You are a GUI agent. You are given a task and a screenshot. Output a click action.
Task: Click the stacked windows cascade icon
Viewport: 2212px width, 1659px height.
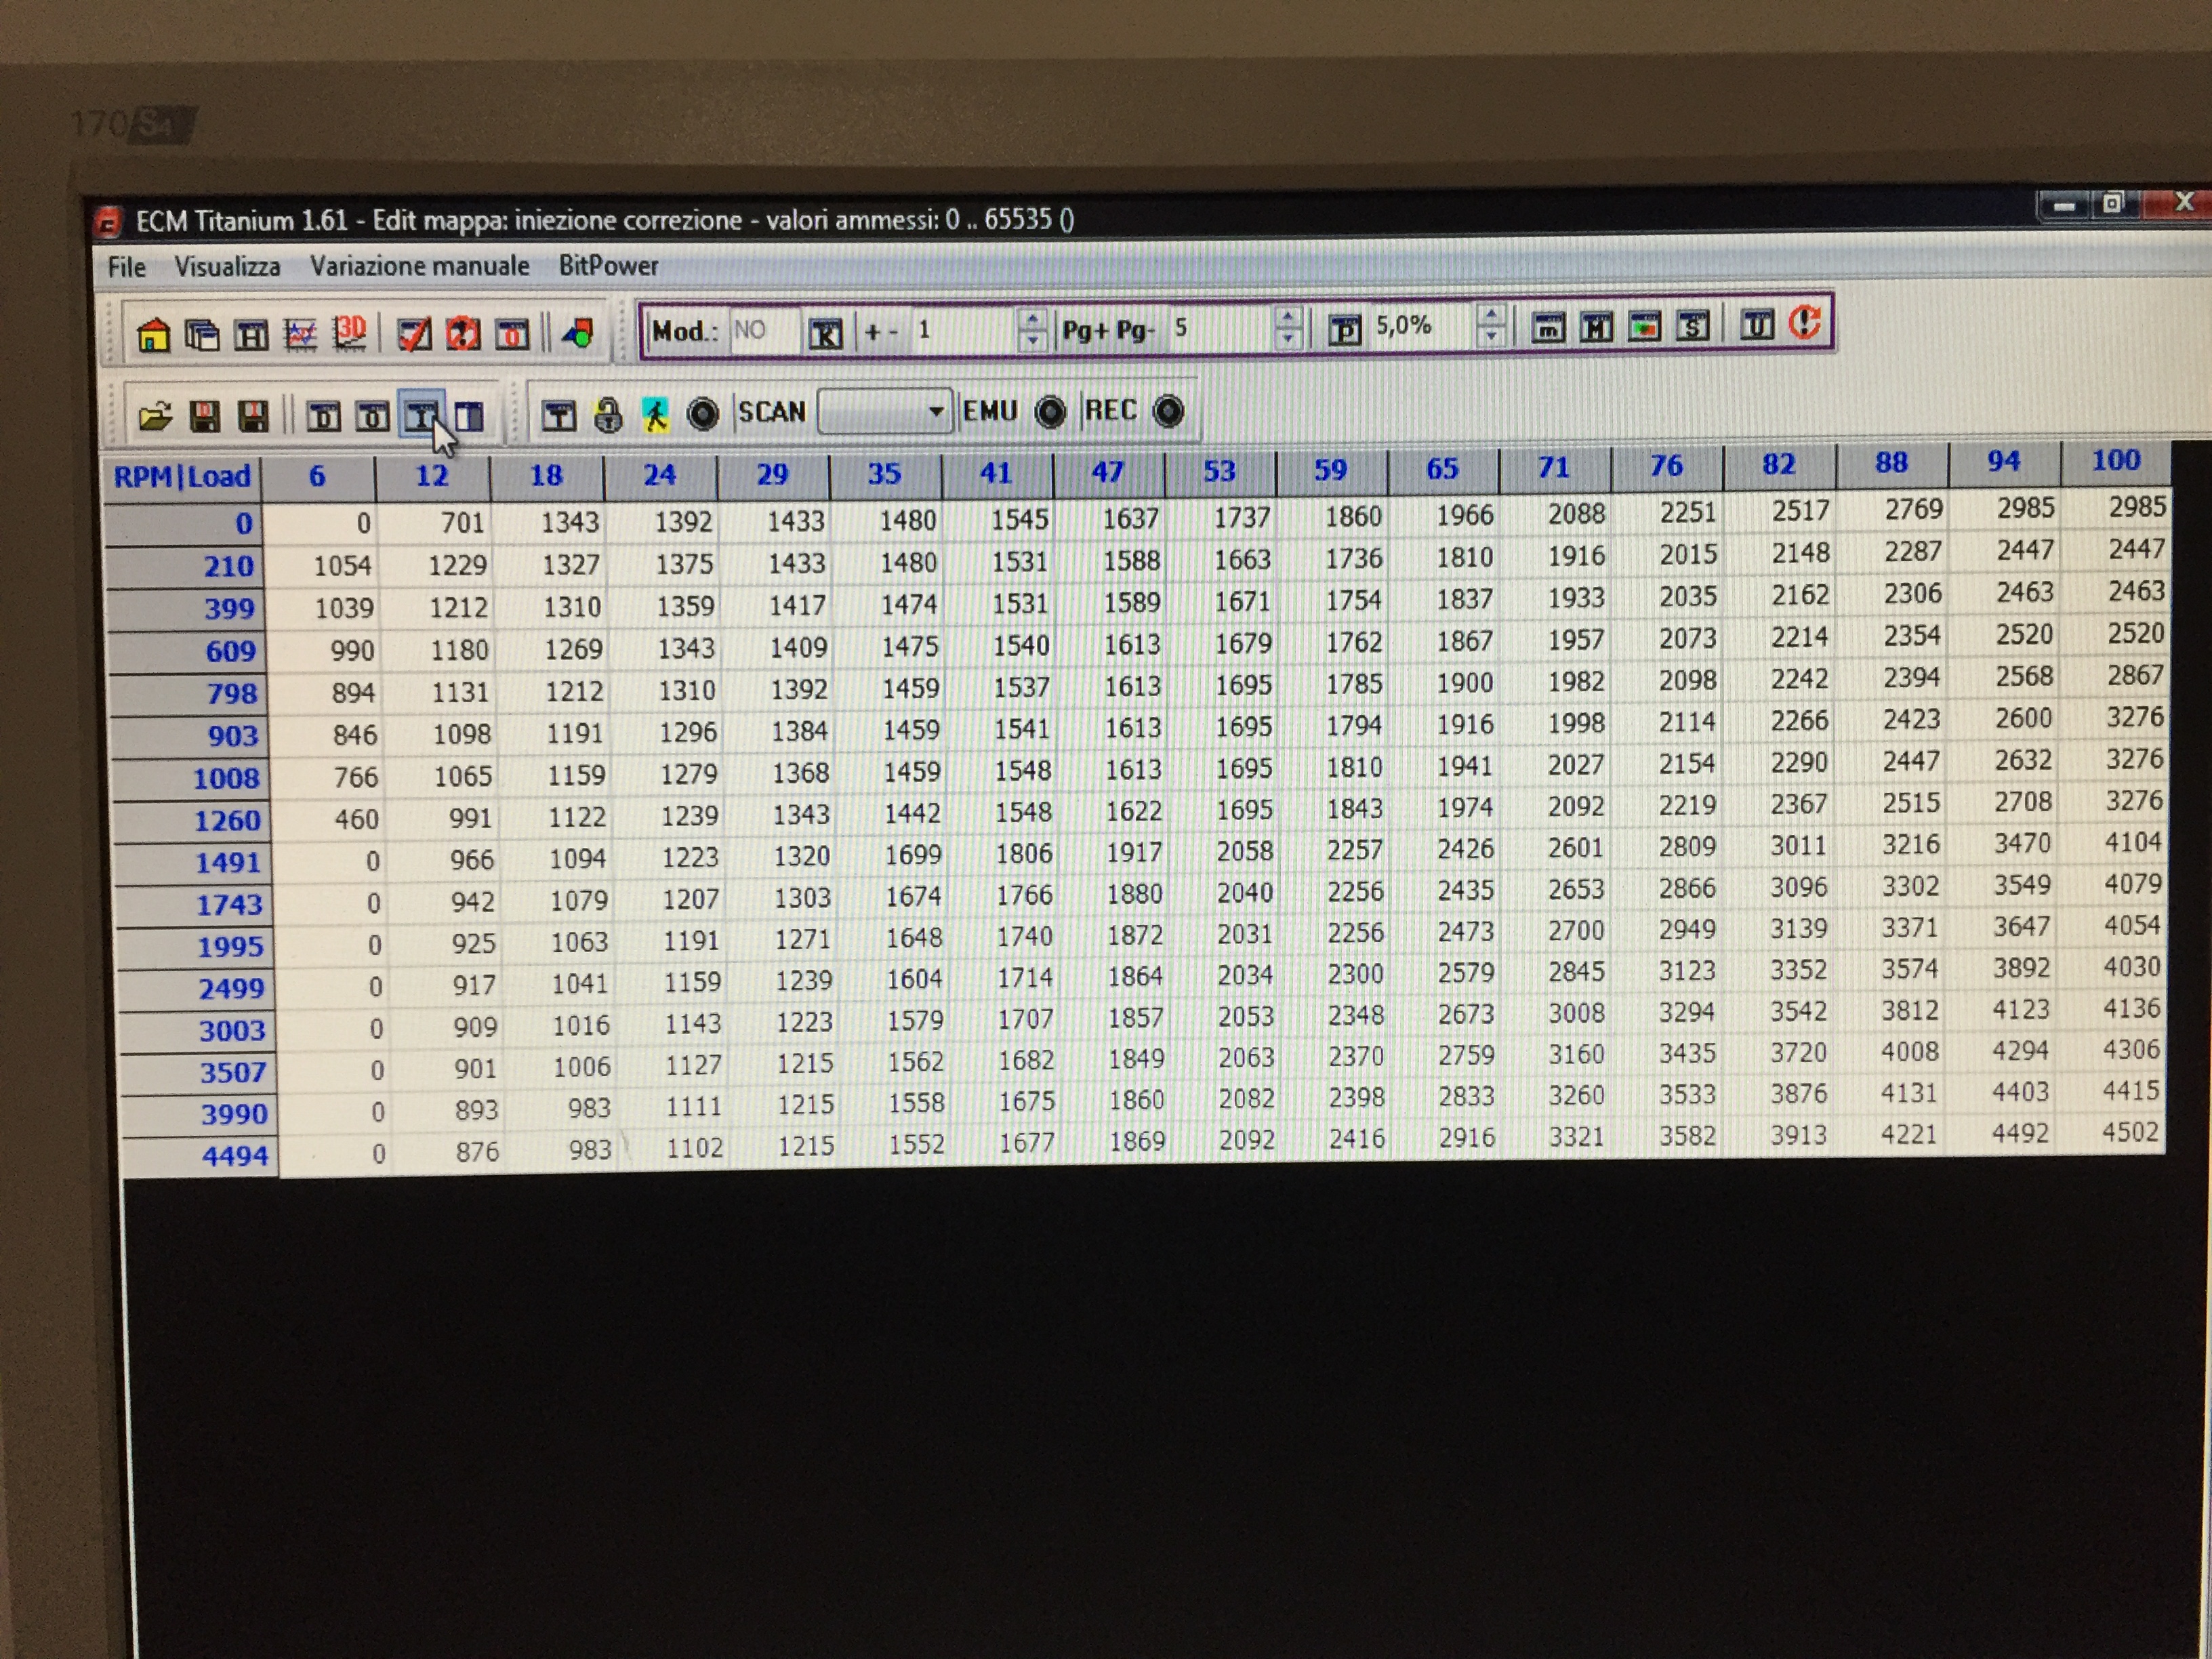tap(202, 335)
